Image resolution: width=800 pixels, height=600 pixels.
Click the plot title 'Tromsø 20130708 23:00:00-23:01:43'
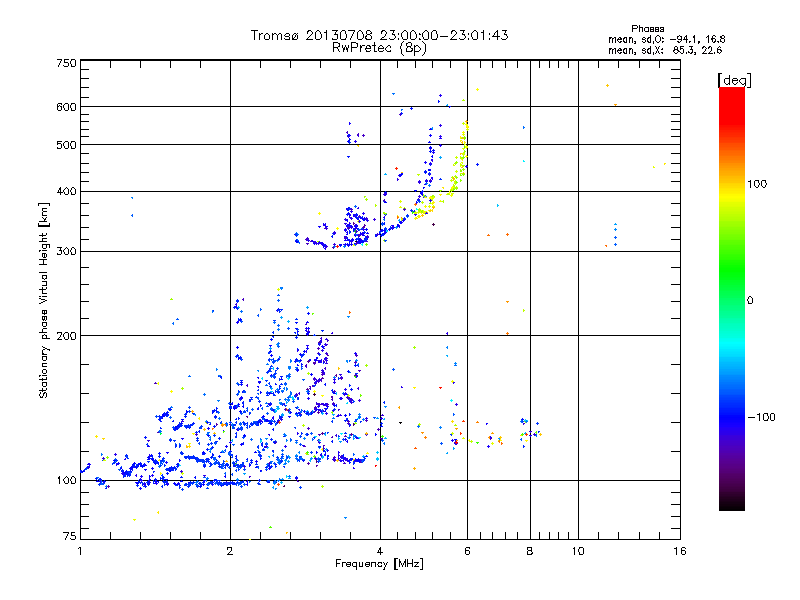click(379, 35)
